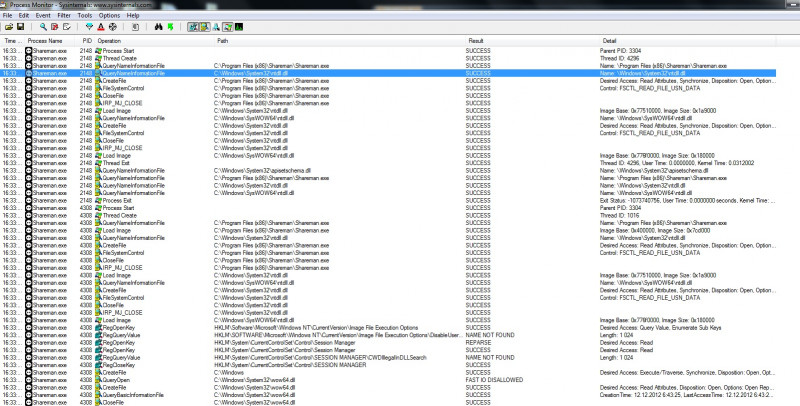The image size is (800, 406).
Task: Open the Tools menu
Action: point(85,16)
